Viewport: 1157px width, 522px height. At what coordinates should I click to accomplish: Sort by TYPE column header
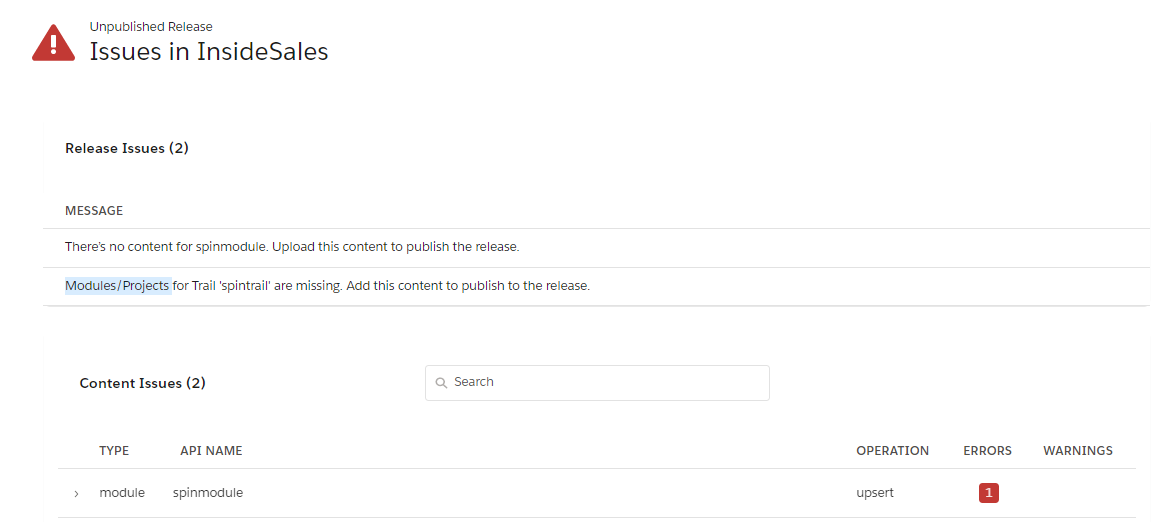(114, 451)
